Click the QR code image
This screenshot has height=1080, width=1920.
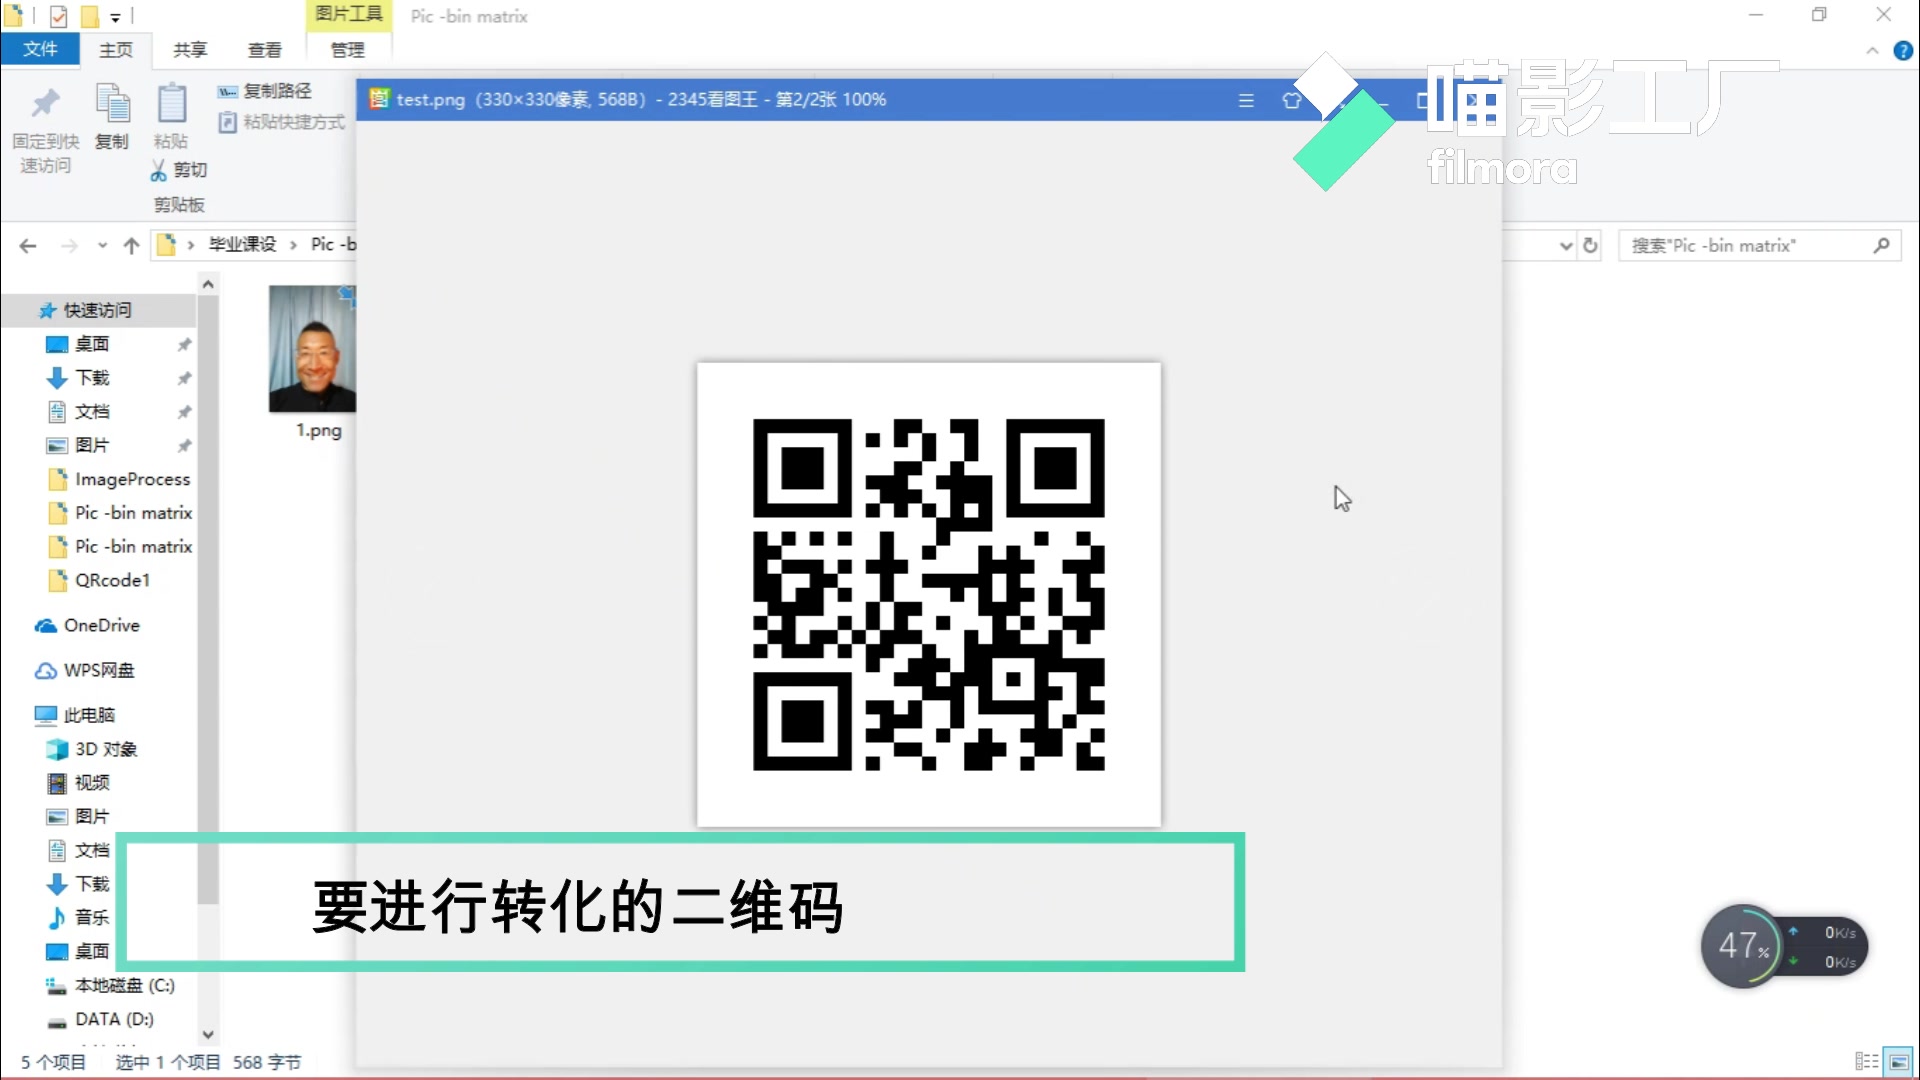point(929,595)
